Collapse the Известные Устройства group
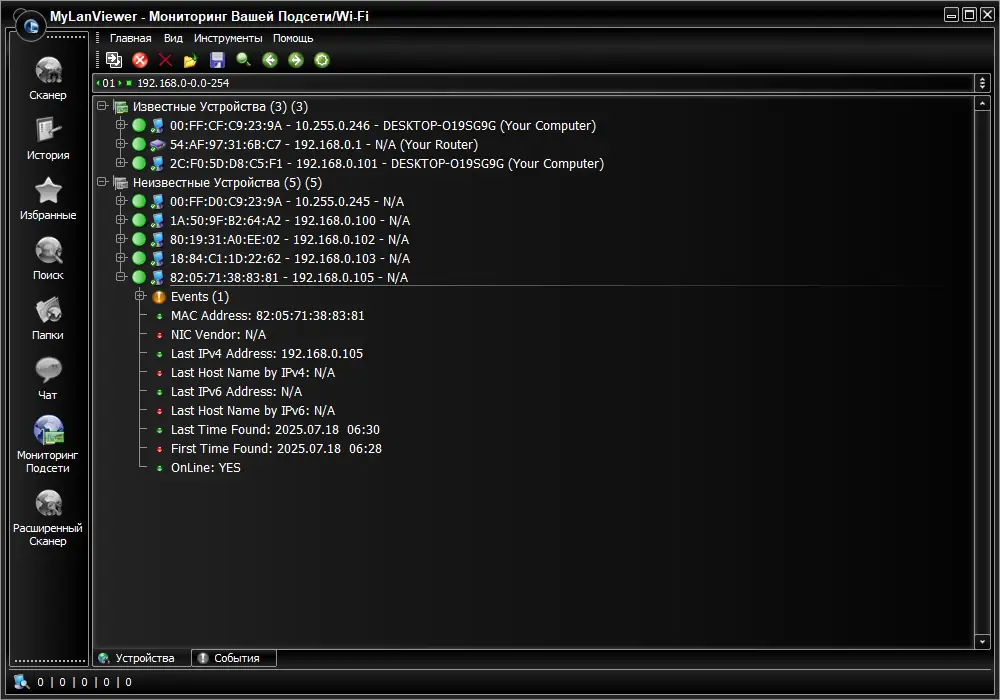 [102, 106]
